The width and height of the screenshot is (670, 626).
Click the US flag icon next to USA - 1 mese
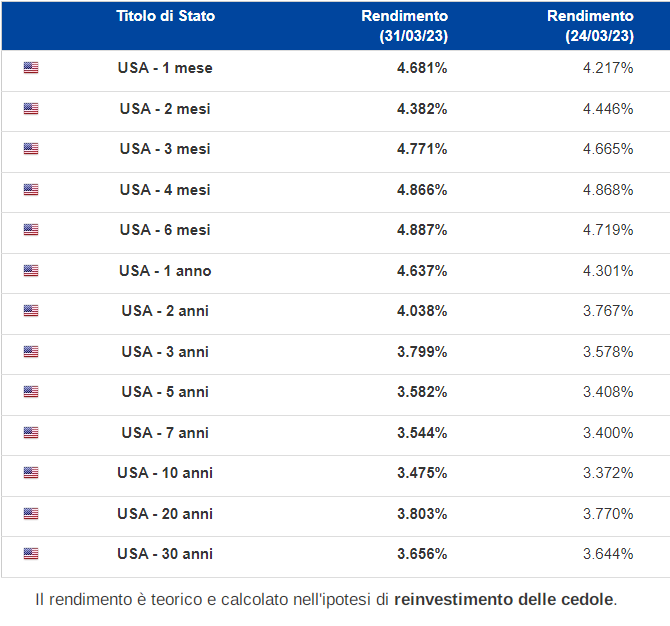[x=31, y=68]
